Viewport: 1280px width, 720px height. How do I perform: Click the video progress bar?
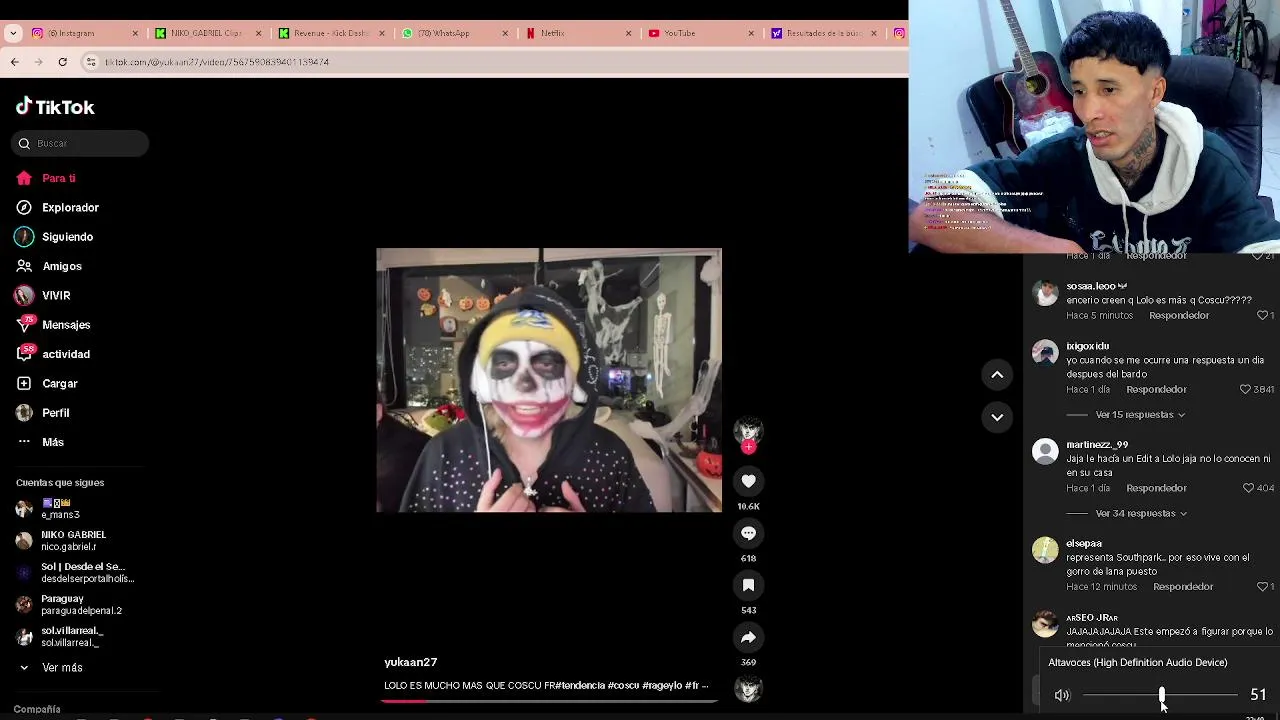[x=548, y=700]
